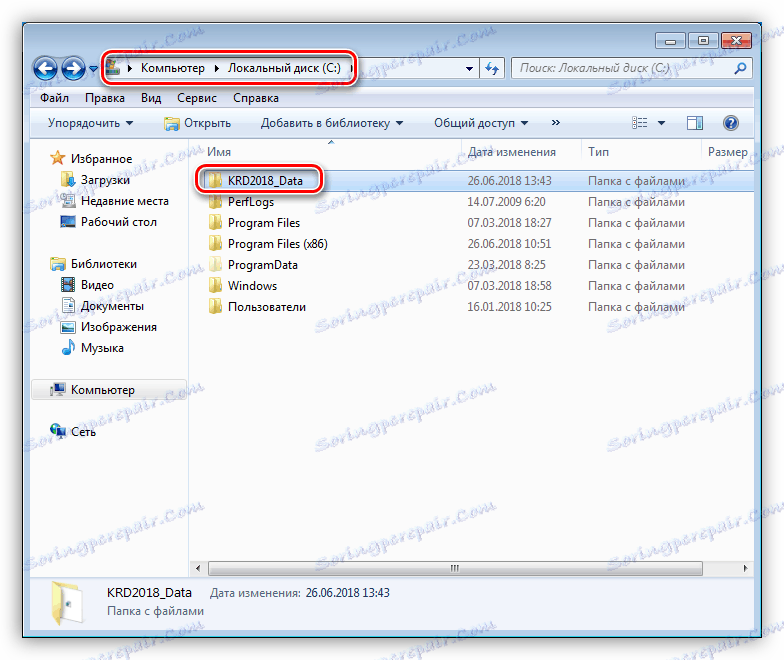
Task: Click the KRD2018_Data file name
Action: pyautogui.click(x=265, y=181)
